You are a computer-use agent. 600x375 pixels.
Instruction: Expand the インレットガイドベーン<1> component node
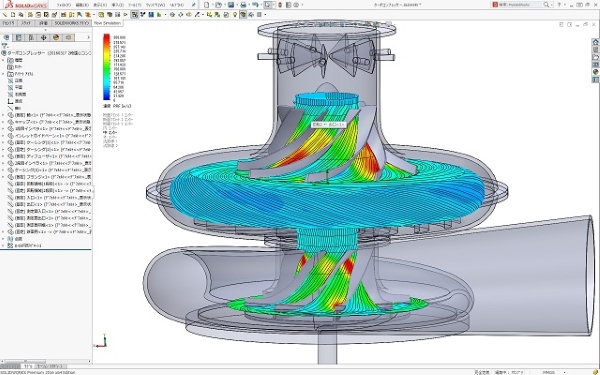pos(3,136)
